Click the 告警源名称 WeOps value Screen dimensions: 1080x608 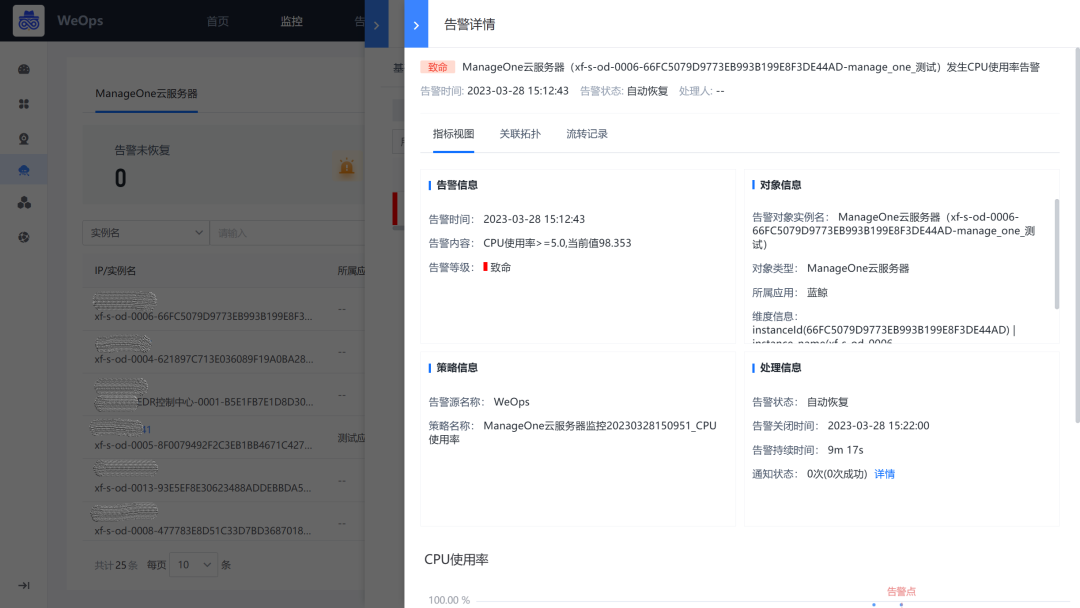511,401
